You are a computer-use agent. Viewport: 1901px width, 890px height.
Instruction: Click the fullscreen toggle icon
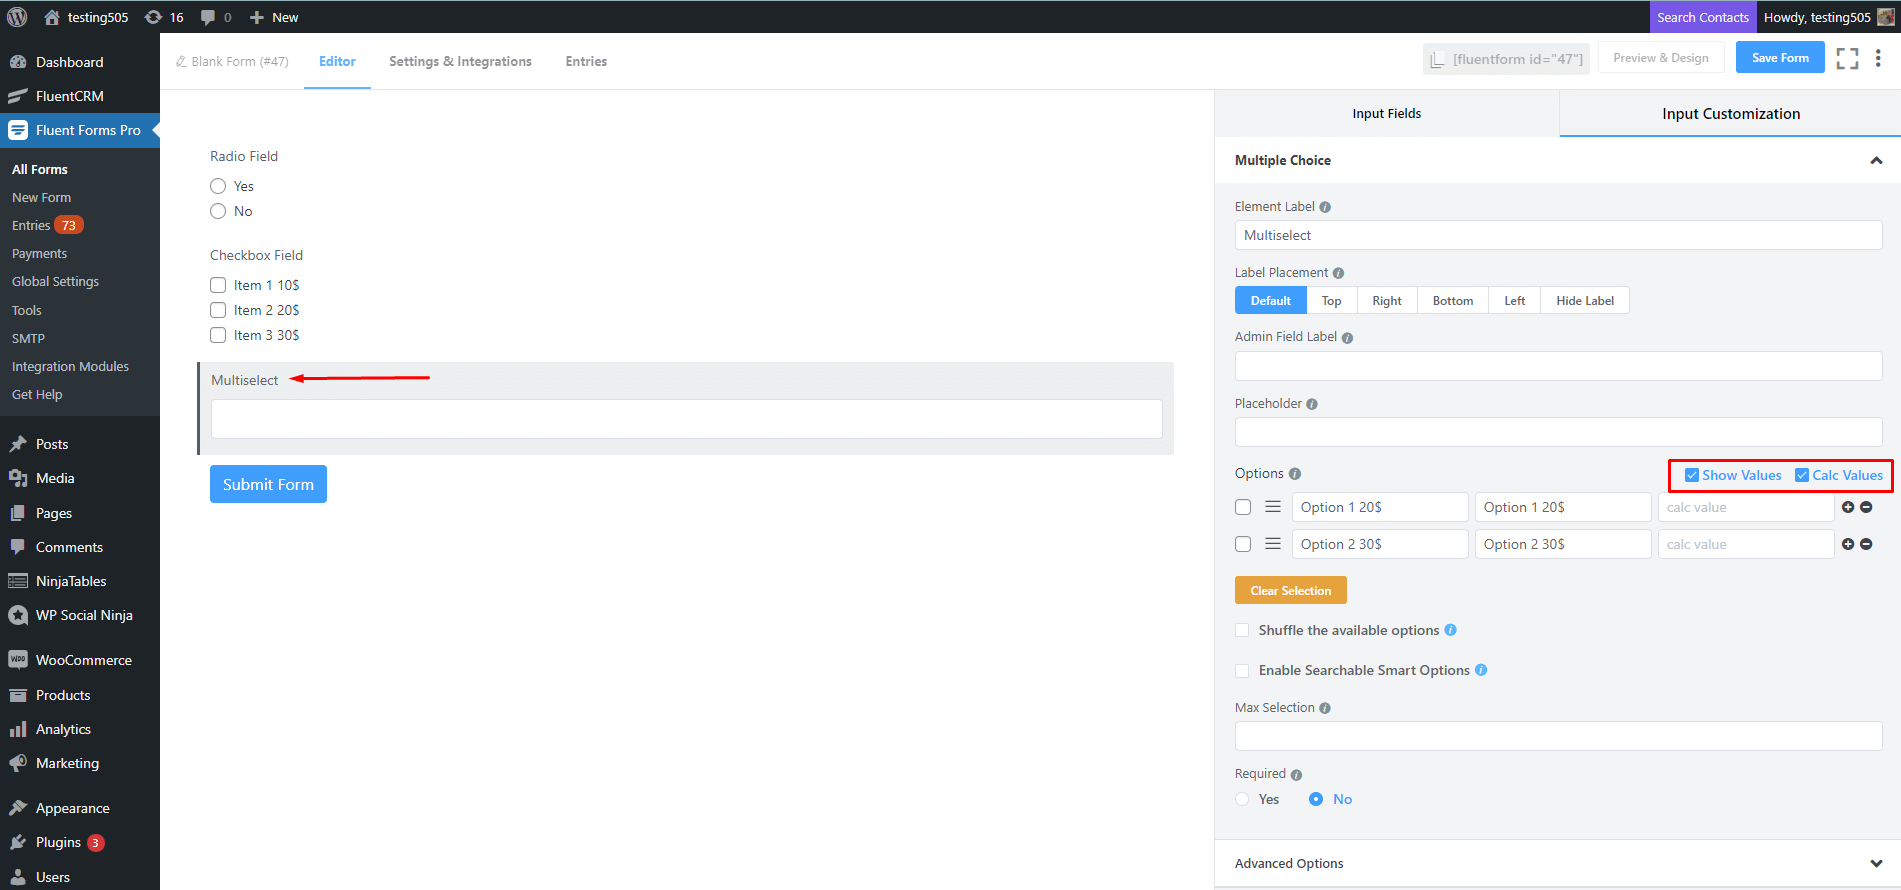(1847, 59)
